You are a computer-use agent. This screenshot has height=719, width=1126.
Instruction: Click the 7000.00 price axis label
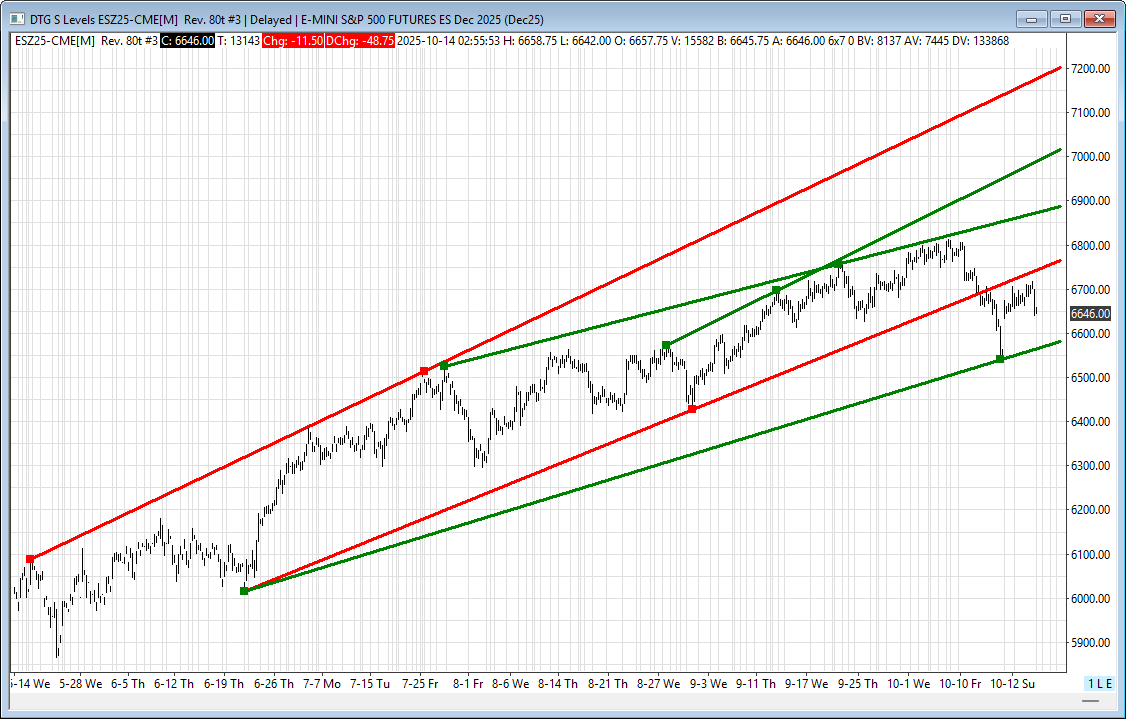click(x=1090, y=157)
